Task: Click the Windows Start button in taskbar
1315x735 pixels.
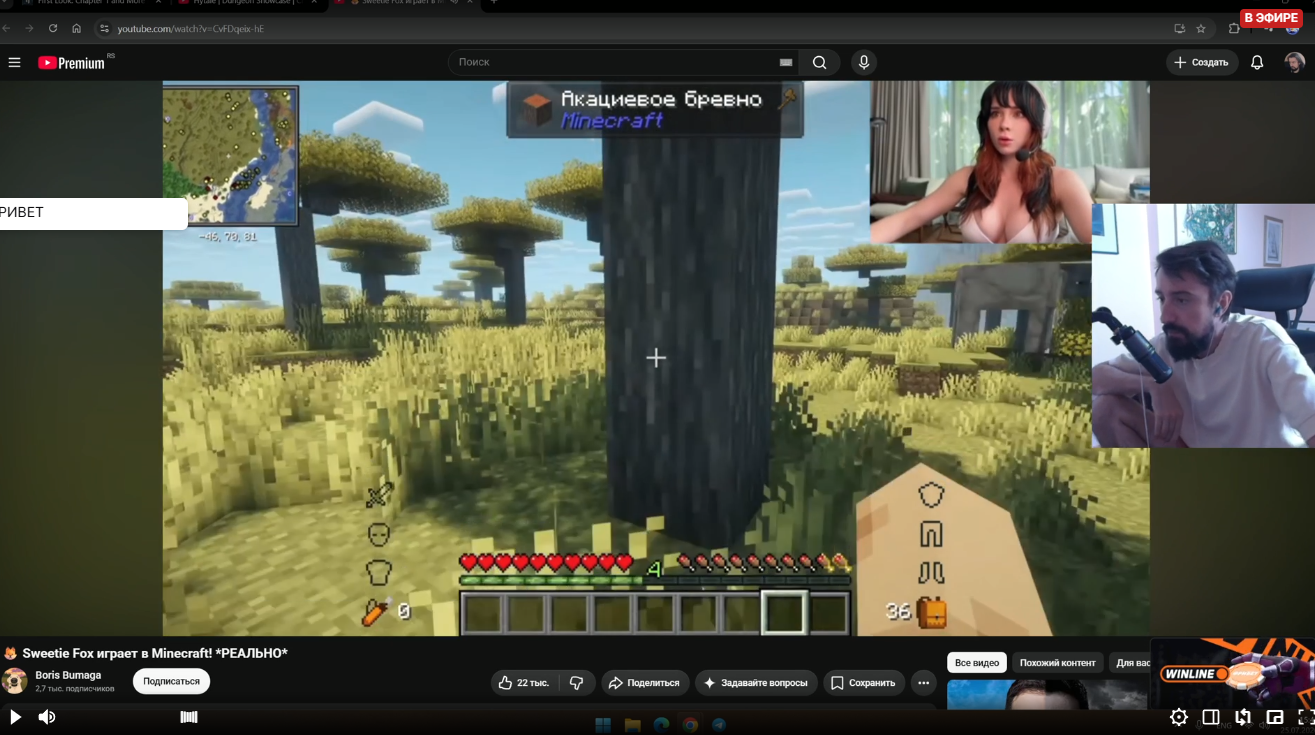Action: (x=603, y=725)
